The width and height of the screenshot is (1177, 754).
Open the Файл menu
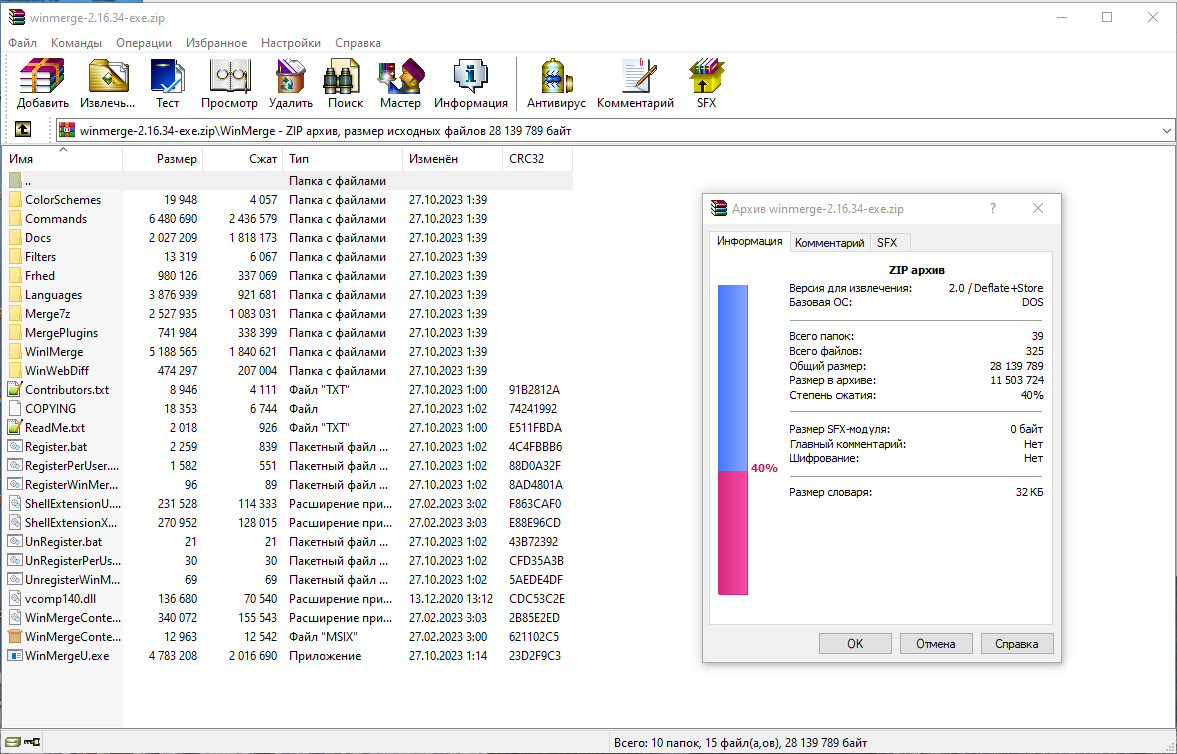point(23,43)
